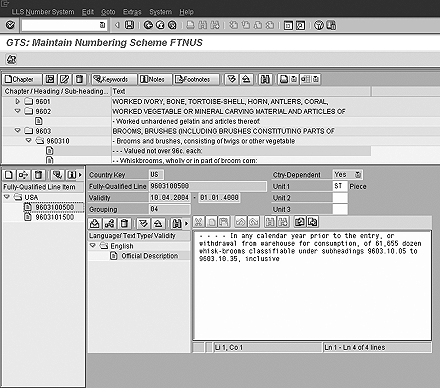Screen dimensions: 440x388
Task: Open the Goto menu
Action: pyautogui.click(x=108, y=12)
